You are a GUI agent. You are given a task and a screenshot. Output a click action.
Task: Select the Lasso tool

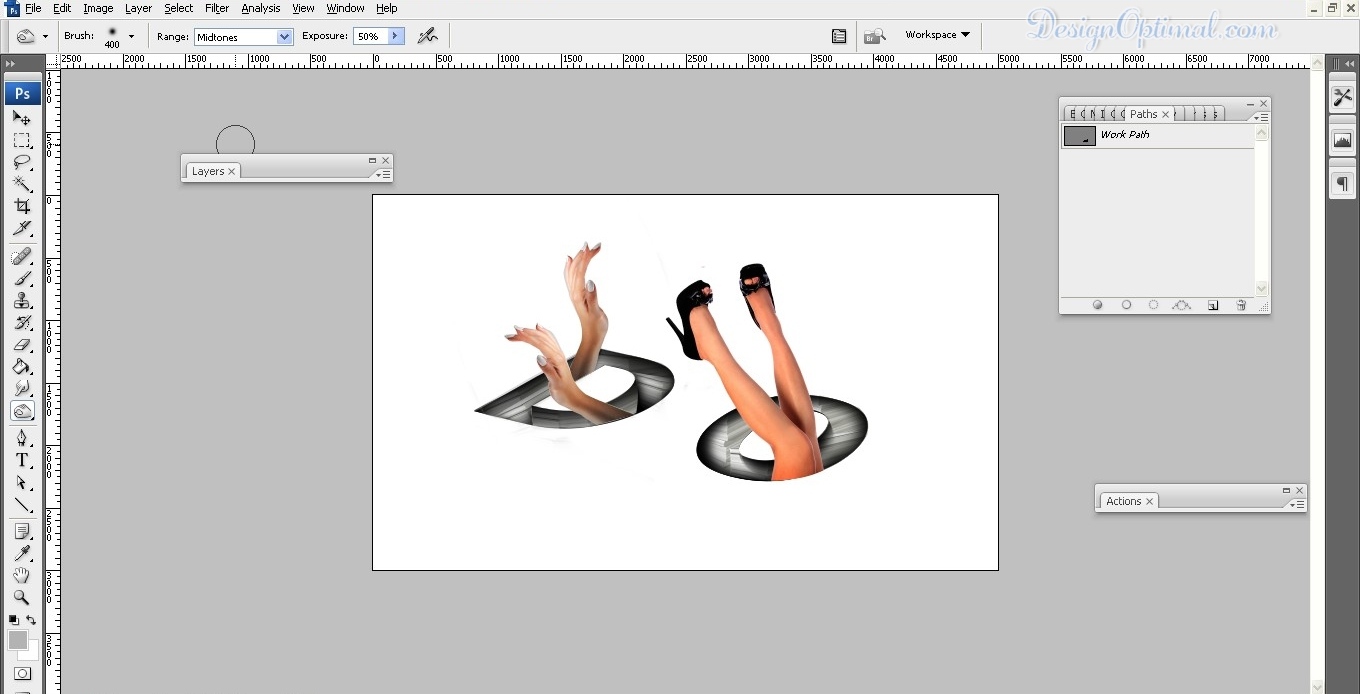[22, 162]
